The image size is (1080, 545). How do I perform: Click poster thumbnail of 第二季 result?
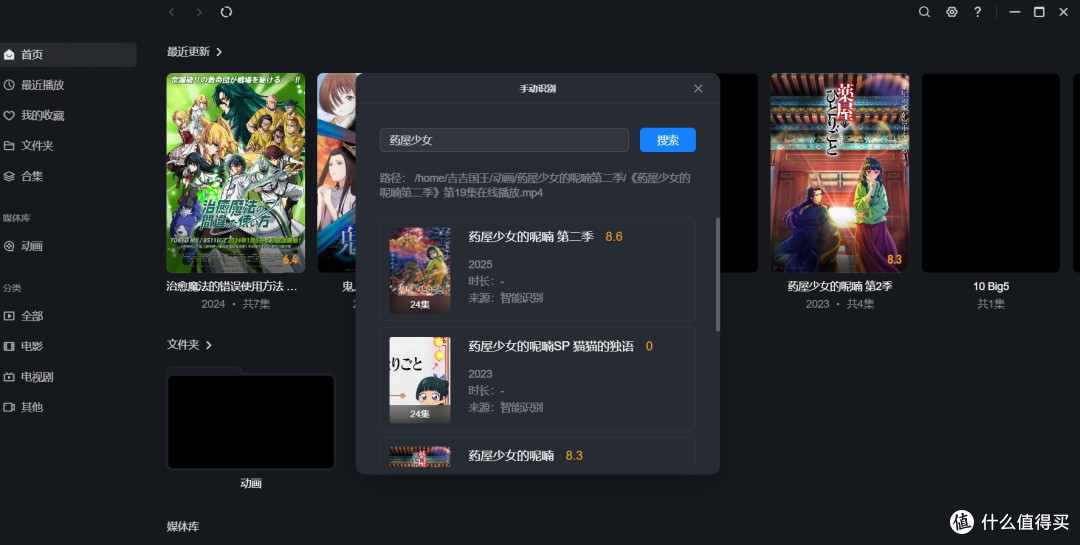[419, 270]
